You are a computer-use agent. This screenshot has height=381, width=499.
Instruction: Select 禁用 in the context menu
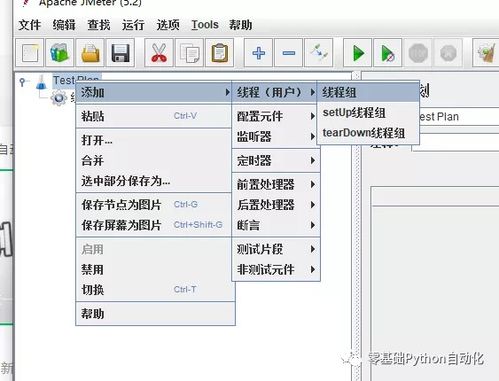[92, 269]
